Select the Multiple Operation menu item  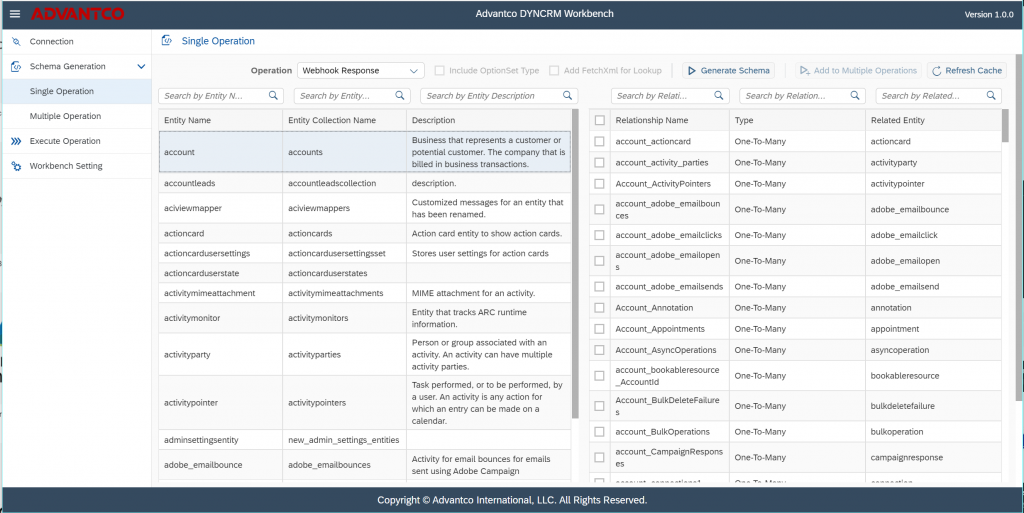tap(77, 116)
